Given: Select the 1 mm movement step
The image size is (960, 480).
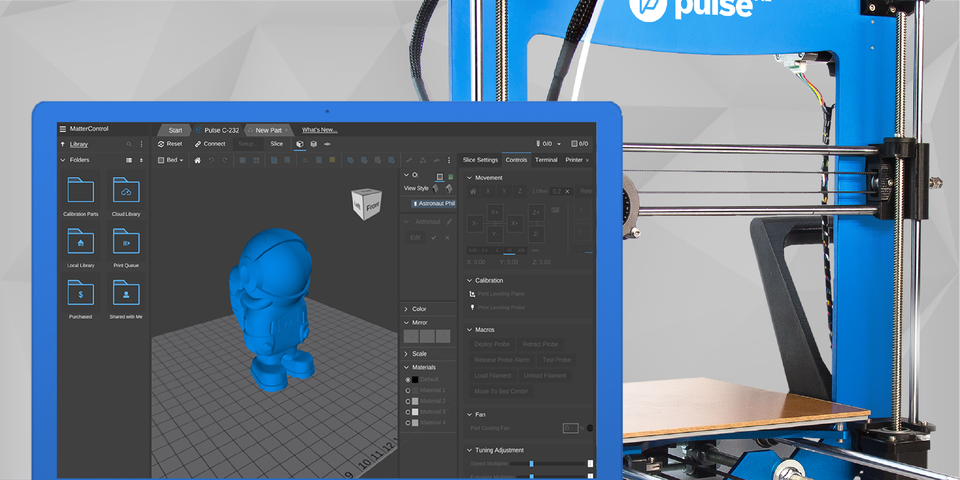Looking at the screenshot, I should 497,250.
